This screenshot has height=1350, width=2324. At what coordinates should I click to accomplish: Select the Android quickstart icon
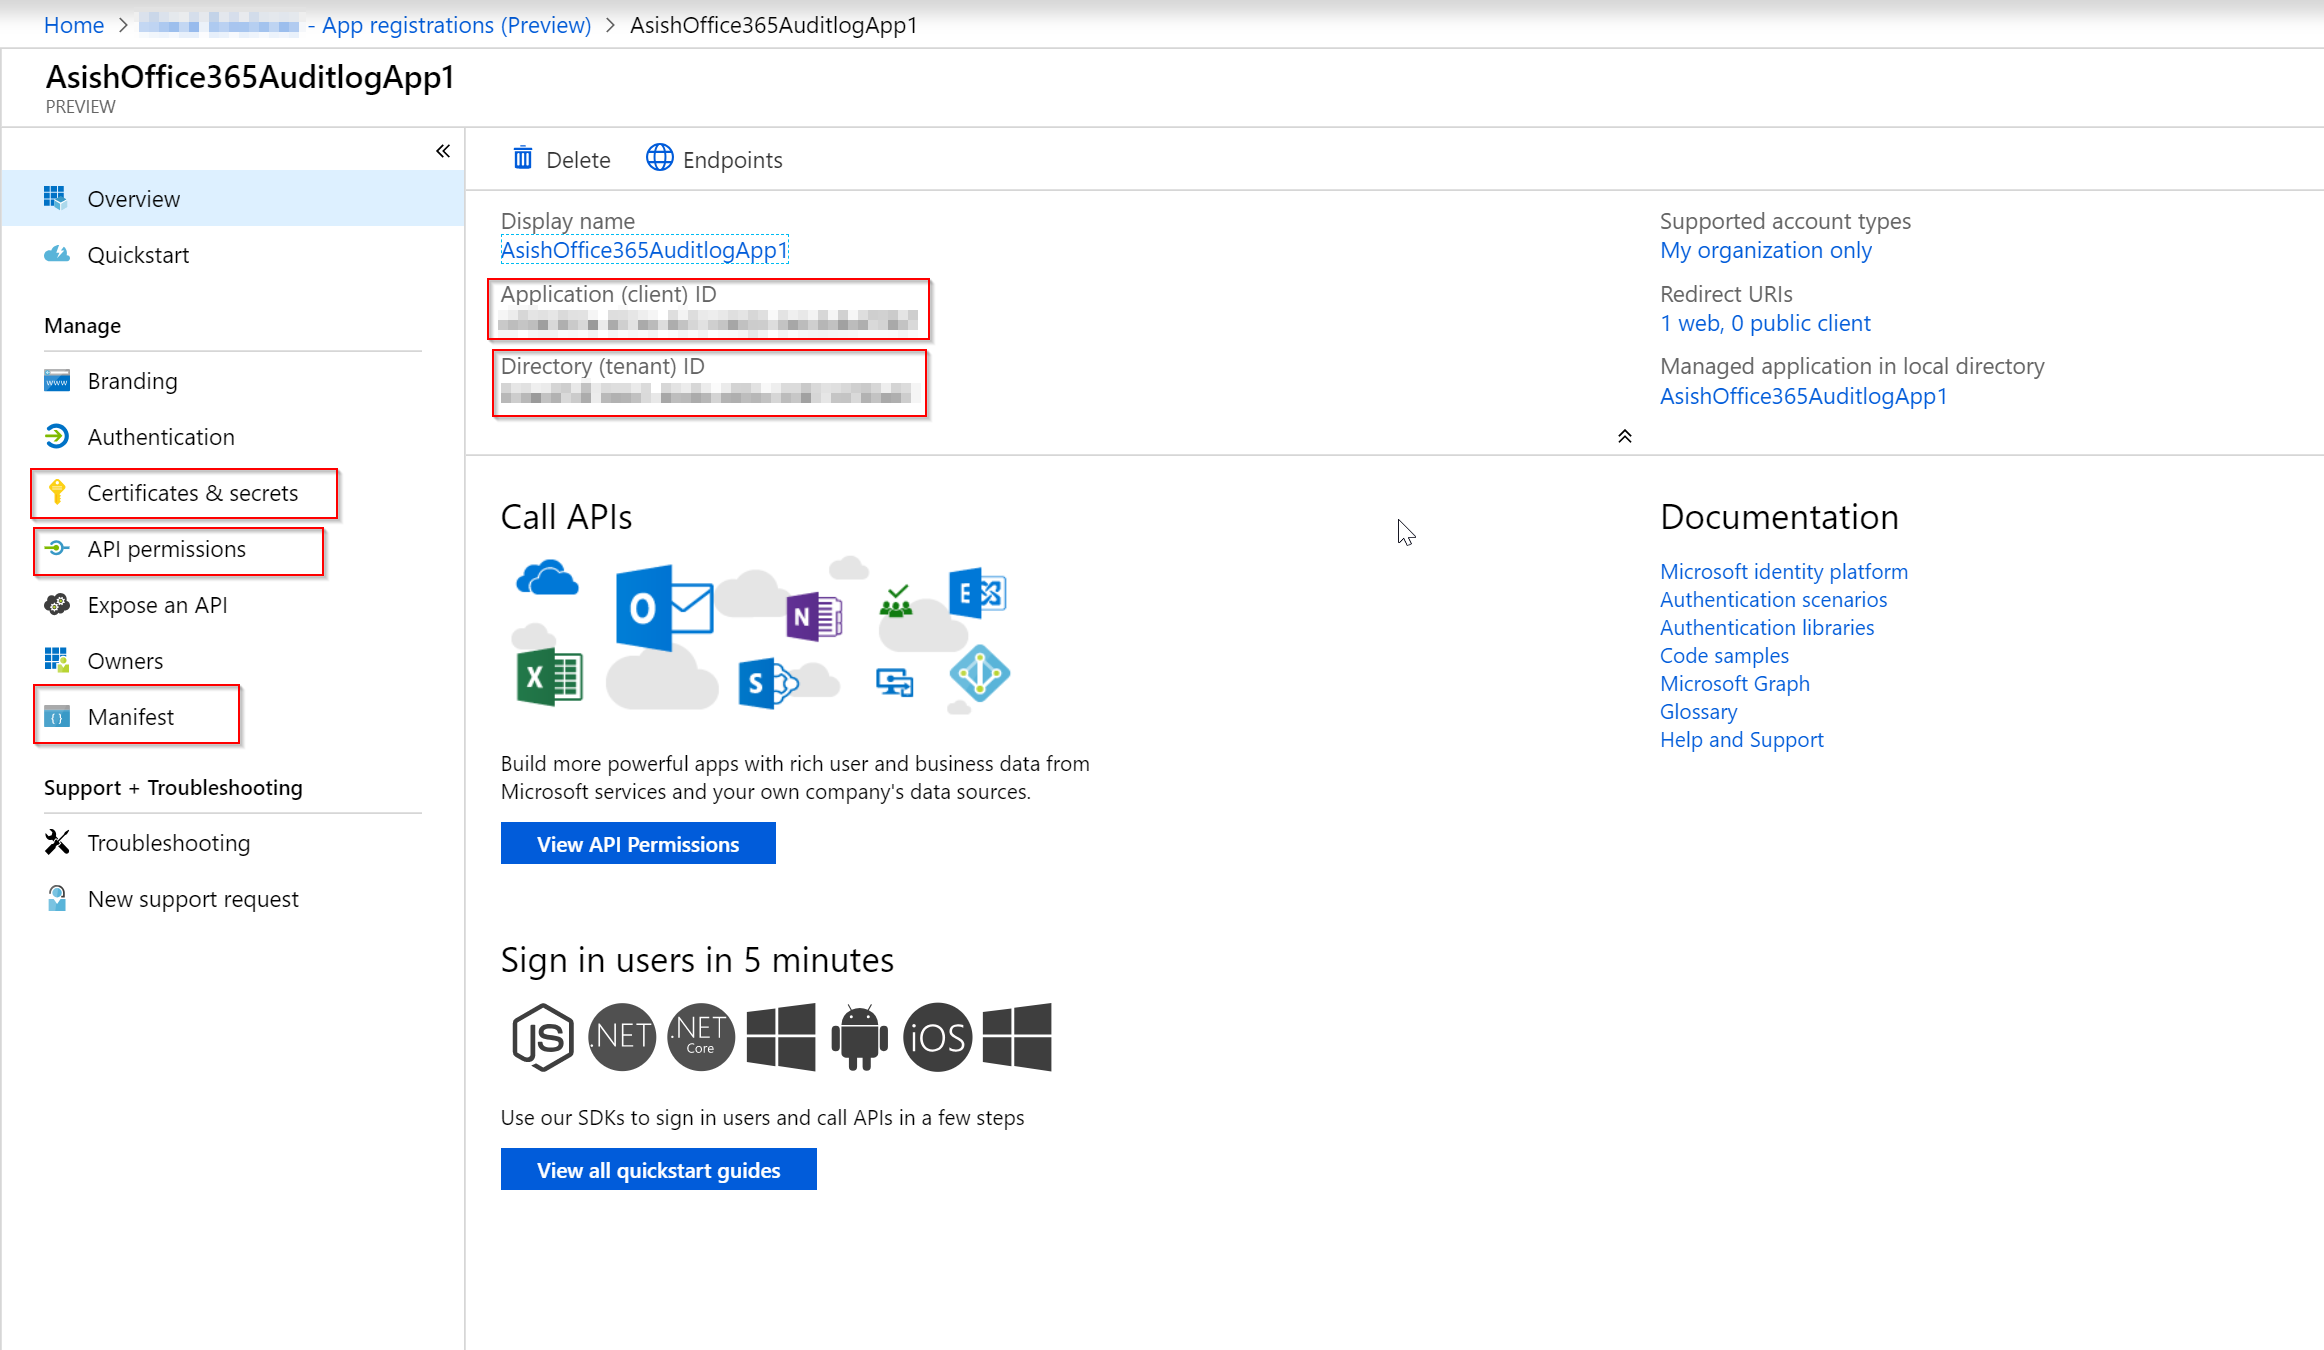[x=859, y=1037]
